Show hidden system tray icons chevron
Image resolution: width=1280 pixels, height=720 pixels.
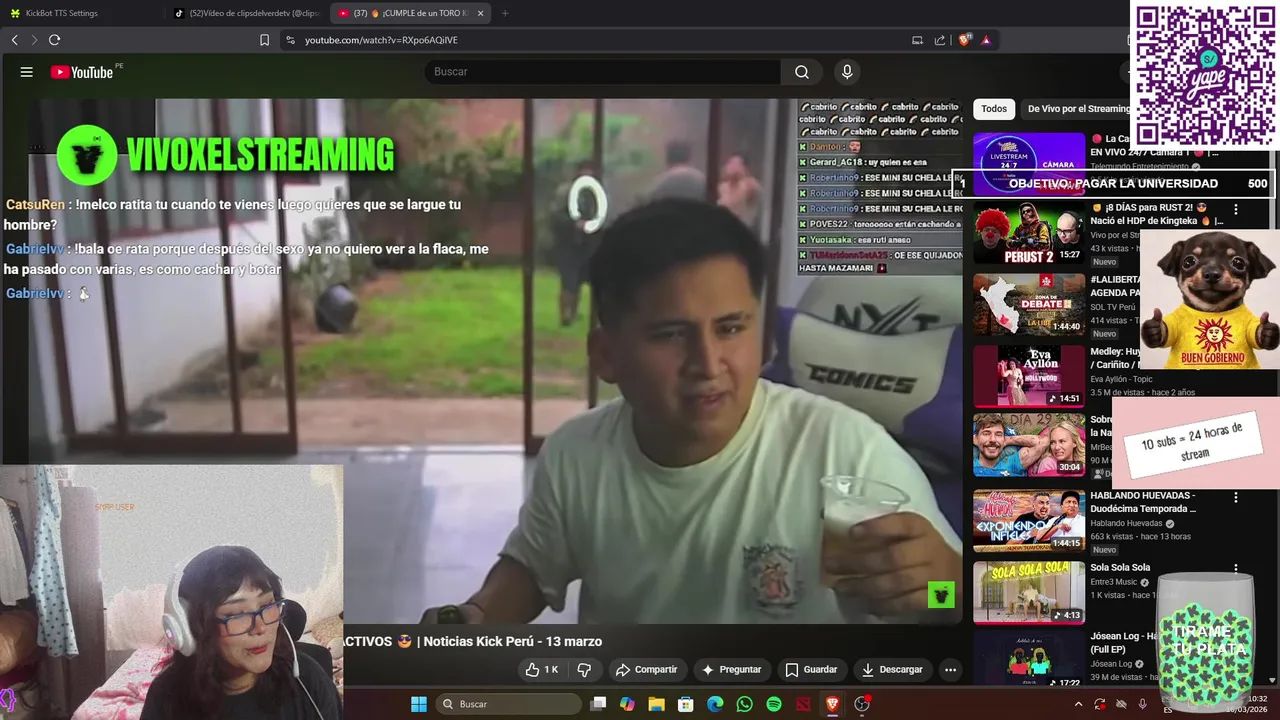coord(1078,704)
